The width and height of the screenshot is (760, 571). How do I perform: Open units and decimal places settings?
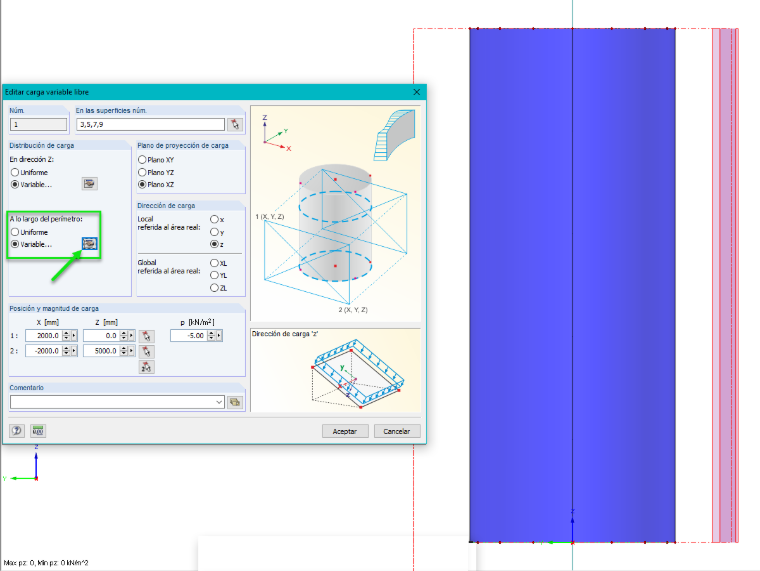coord(38,430)
